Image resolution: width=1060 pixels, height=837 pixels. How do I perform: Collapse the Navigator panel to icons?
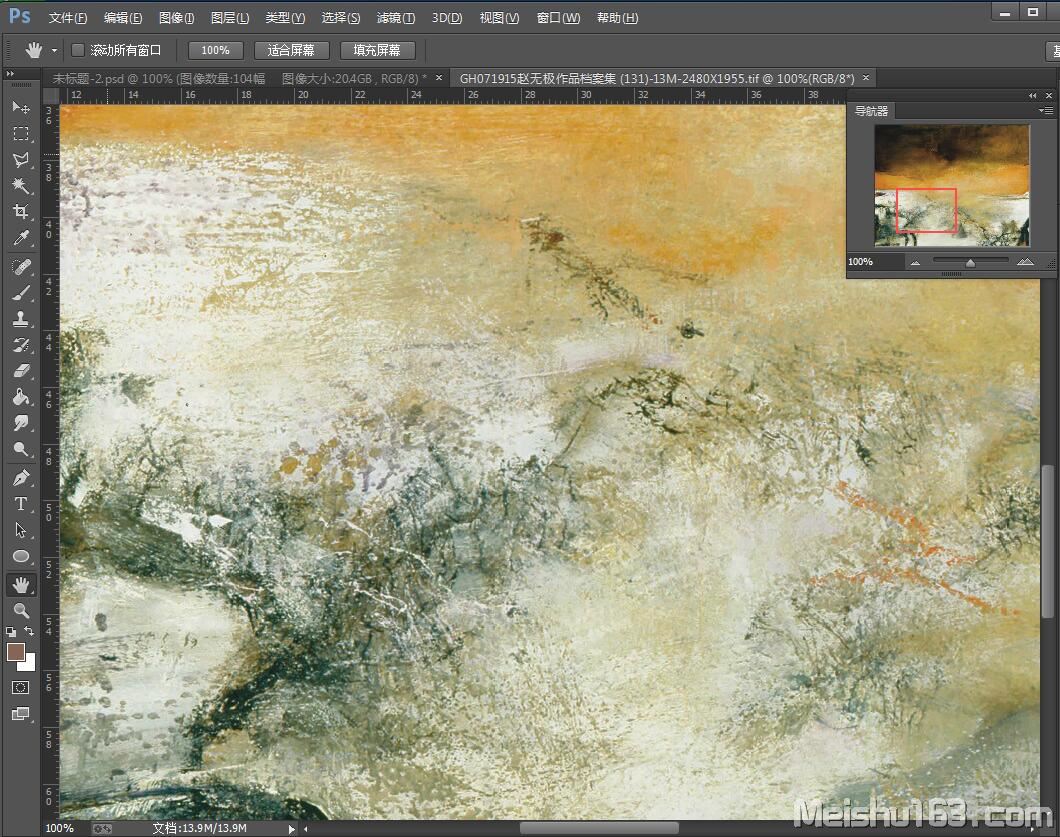tap(1032, 95)
